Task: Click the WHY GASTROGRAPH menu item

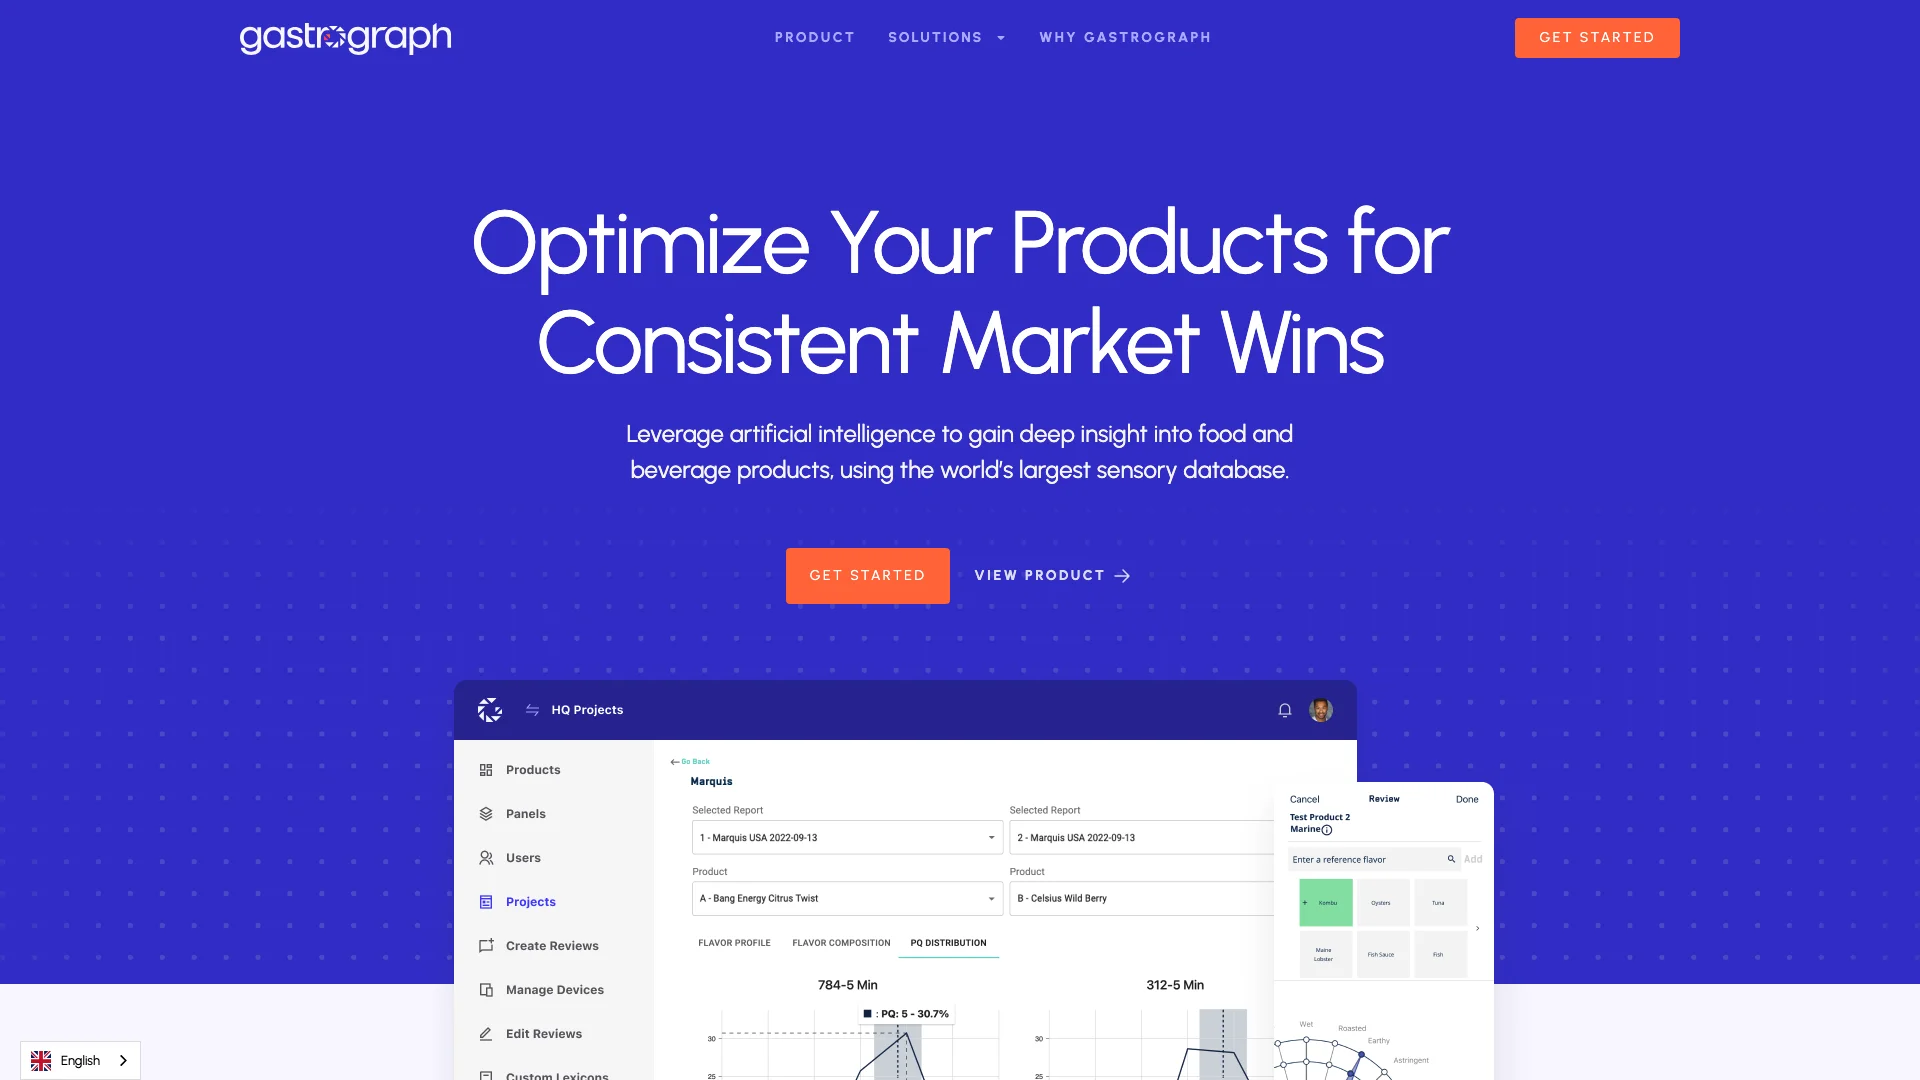Action: tap(1125, 37)
